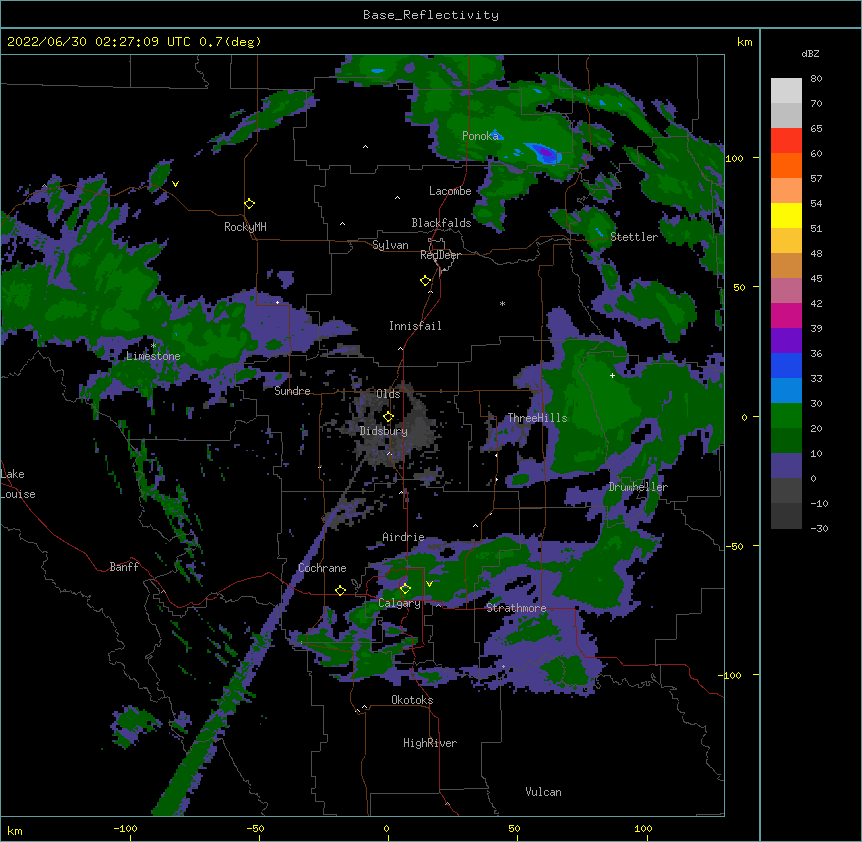Image resolution: width=862 pixels, height=842 pixels.
Task: Pick the magenta swatch in the dBZ legend
Action: 786,315
